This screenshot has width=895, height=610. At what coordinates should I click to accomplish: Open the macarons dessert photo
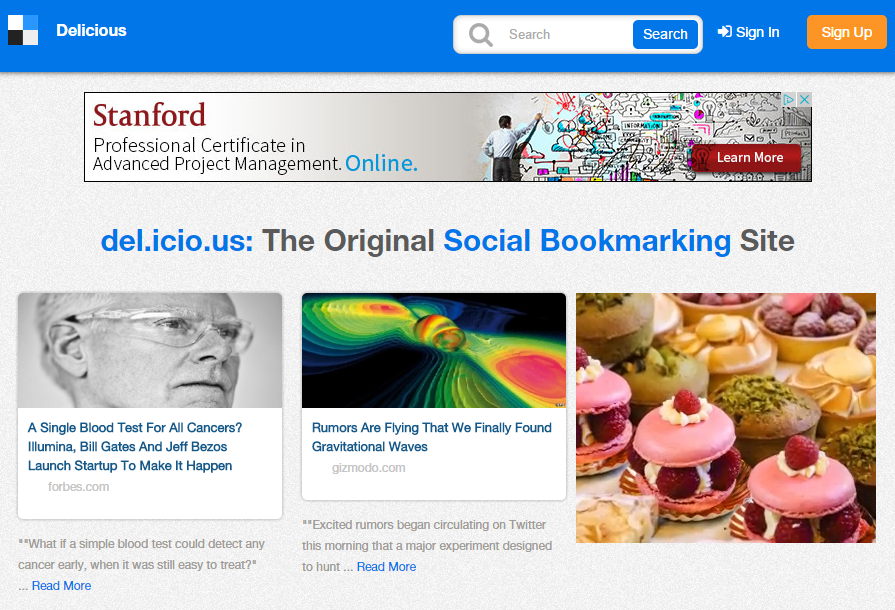click(725, 418)
